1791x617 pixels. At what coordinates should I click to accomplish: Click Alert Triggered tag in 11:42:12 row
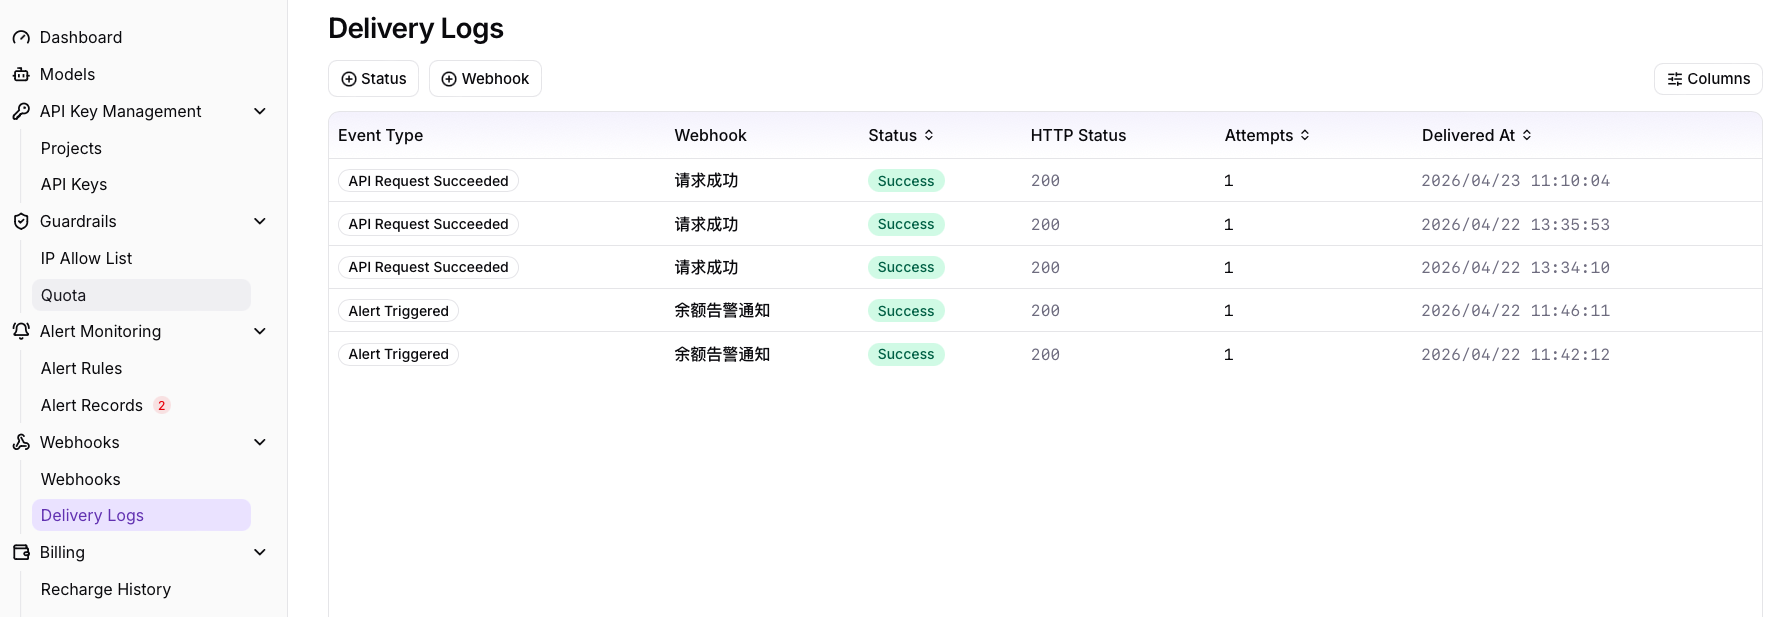(x=398, y=354)
